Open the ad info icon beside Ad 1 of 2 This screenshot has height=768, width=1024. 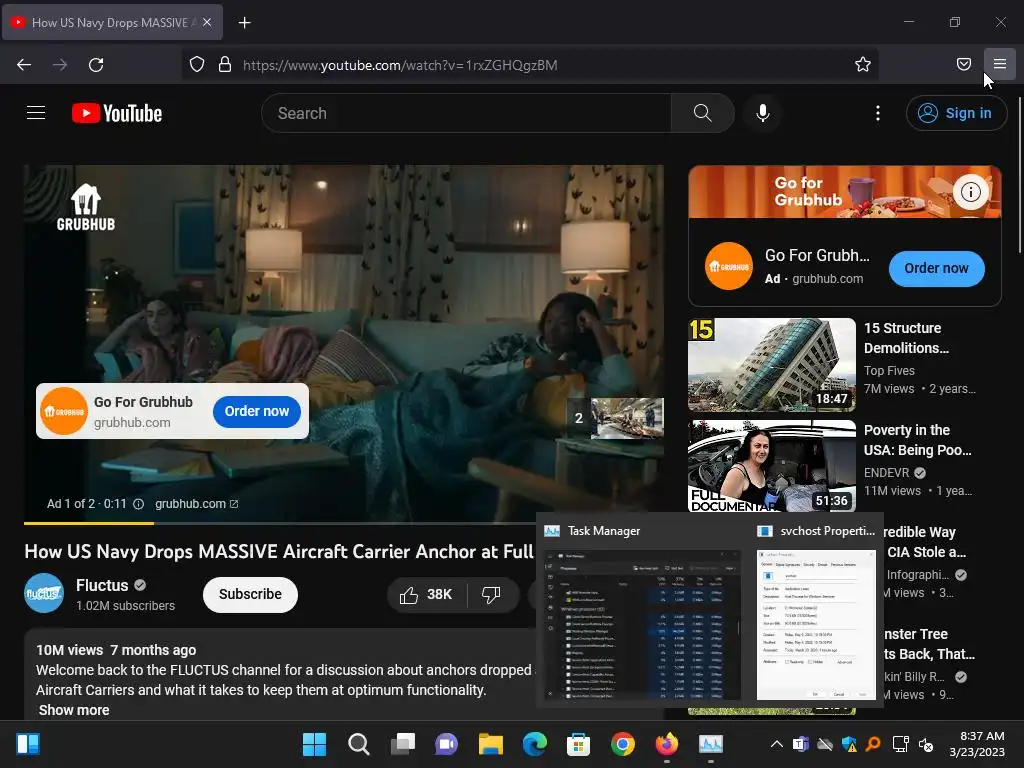[138, 504]
